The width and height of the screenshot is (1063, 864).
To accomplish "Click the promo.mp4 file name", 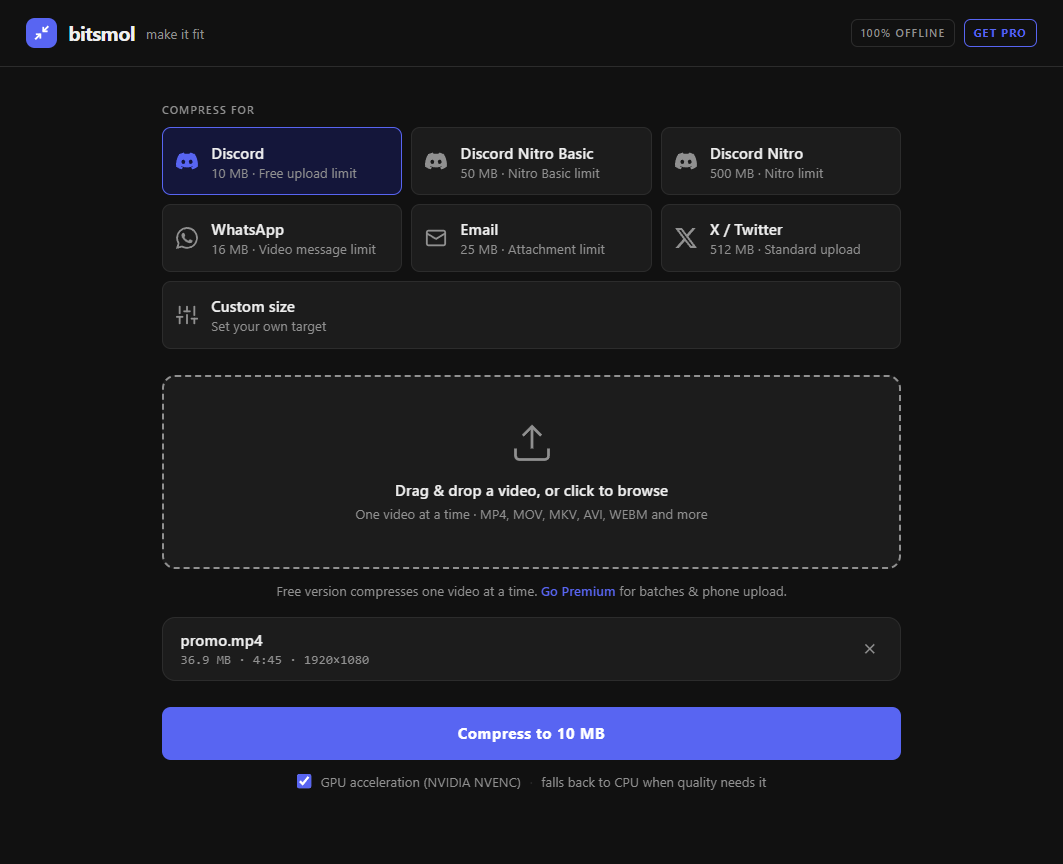I will point(222,641).
